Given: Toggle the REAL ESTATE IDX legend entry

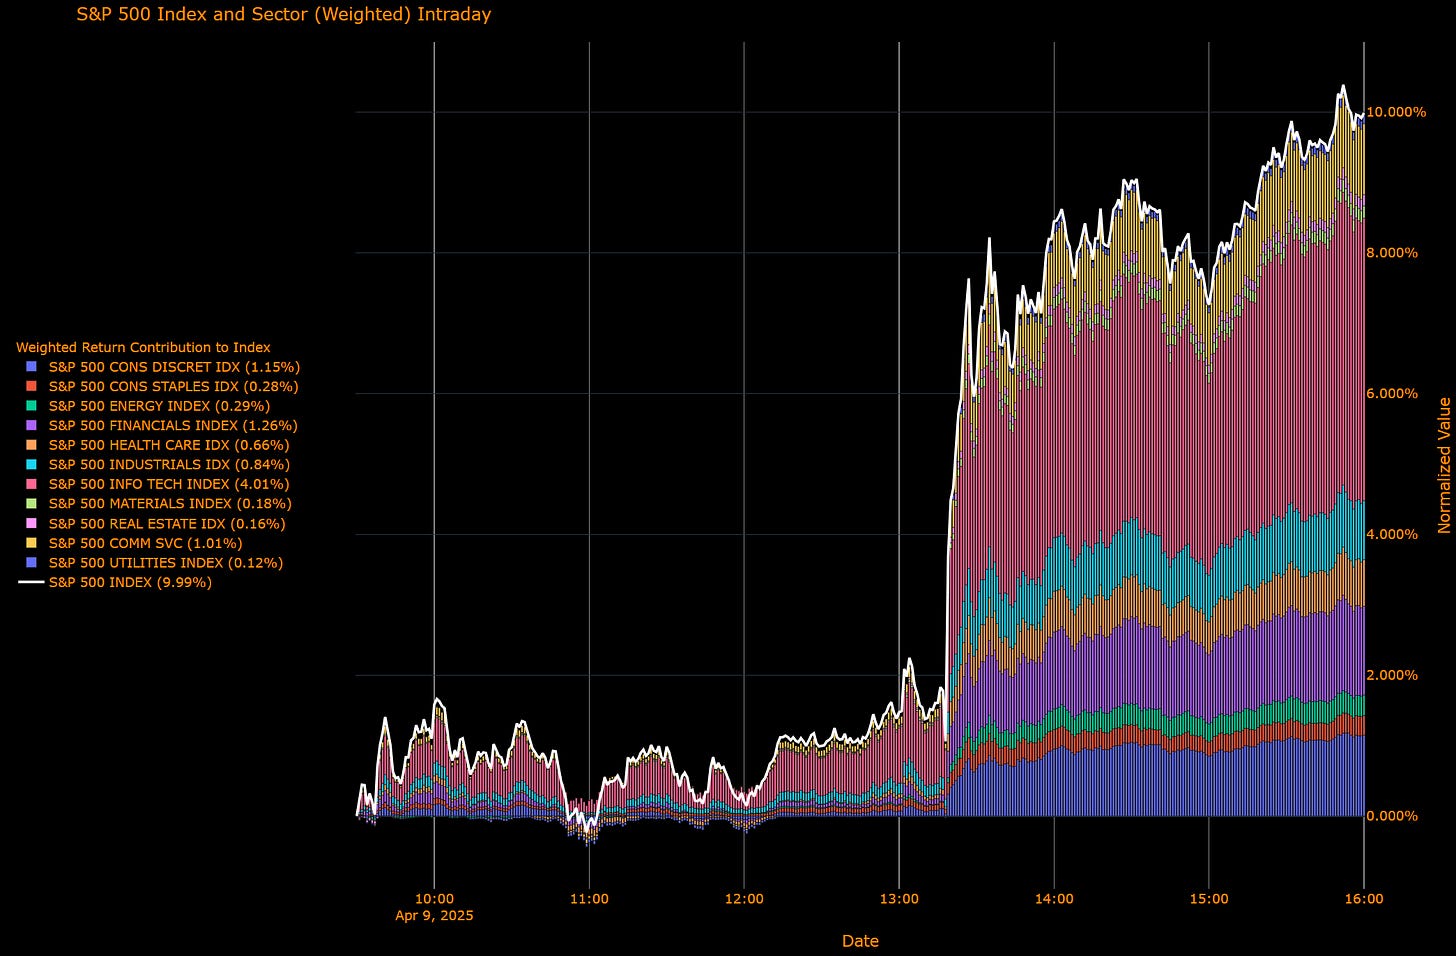Looking at the screenshot, I should point(155,523).
